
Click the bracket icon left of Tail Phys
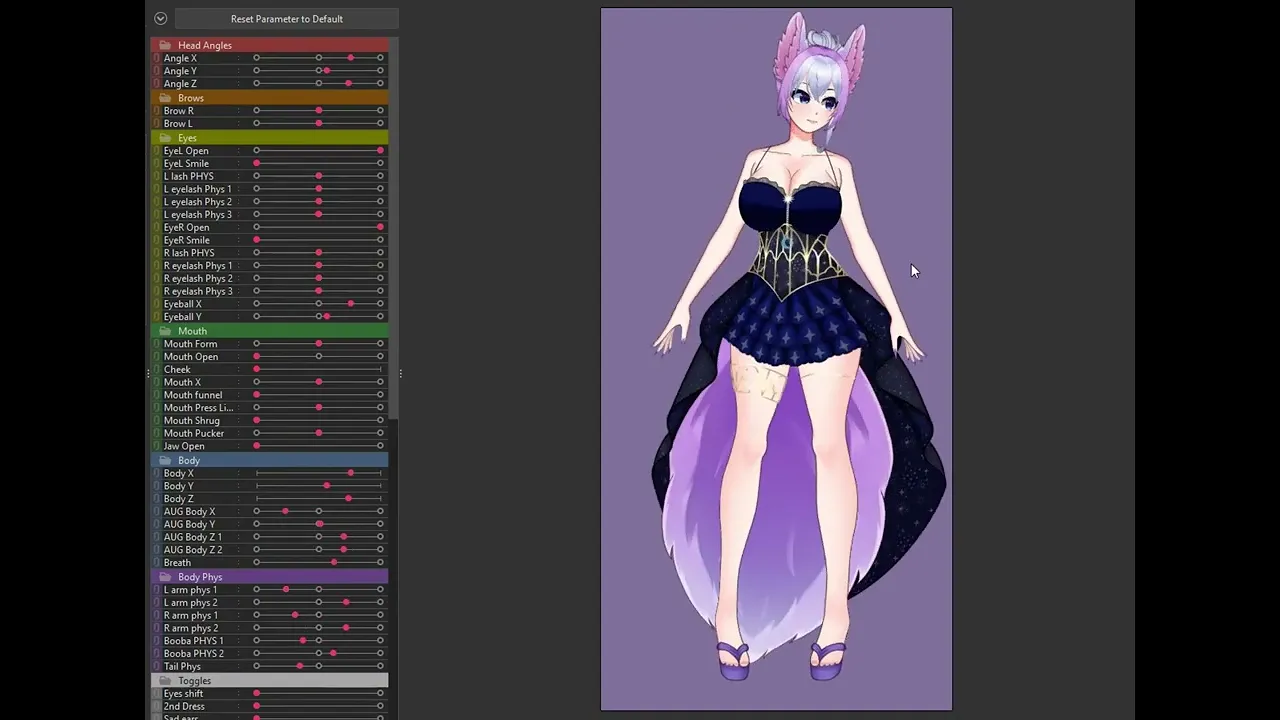point(157,667)
